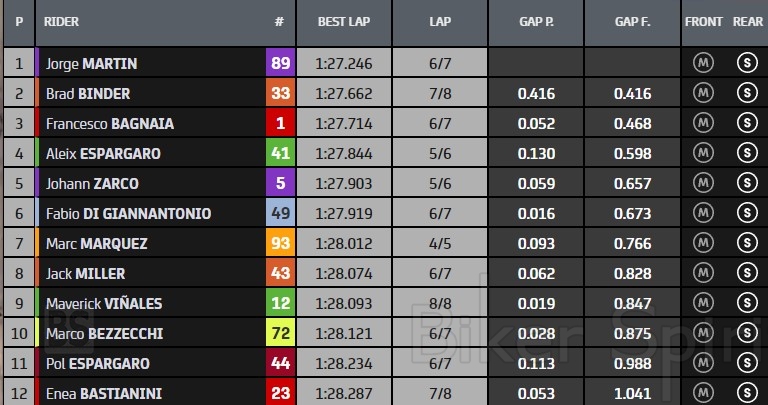Click rider name Maverick VIÑALES
This screenshot has width=768, height=405.
click(103, 304)
